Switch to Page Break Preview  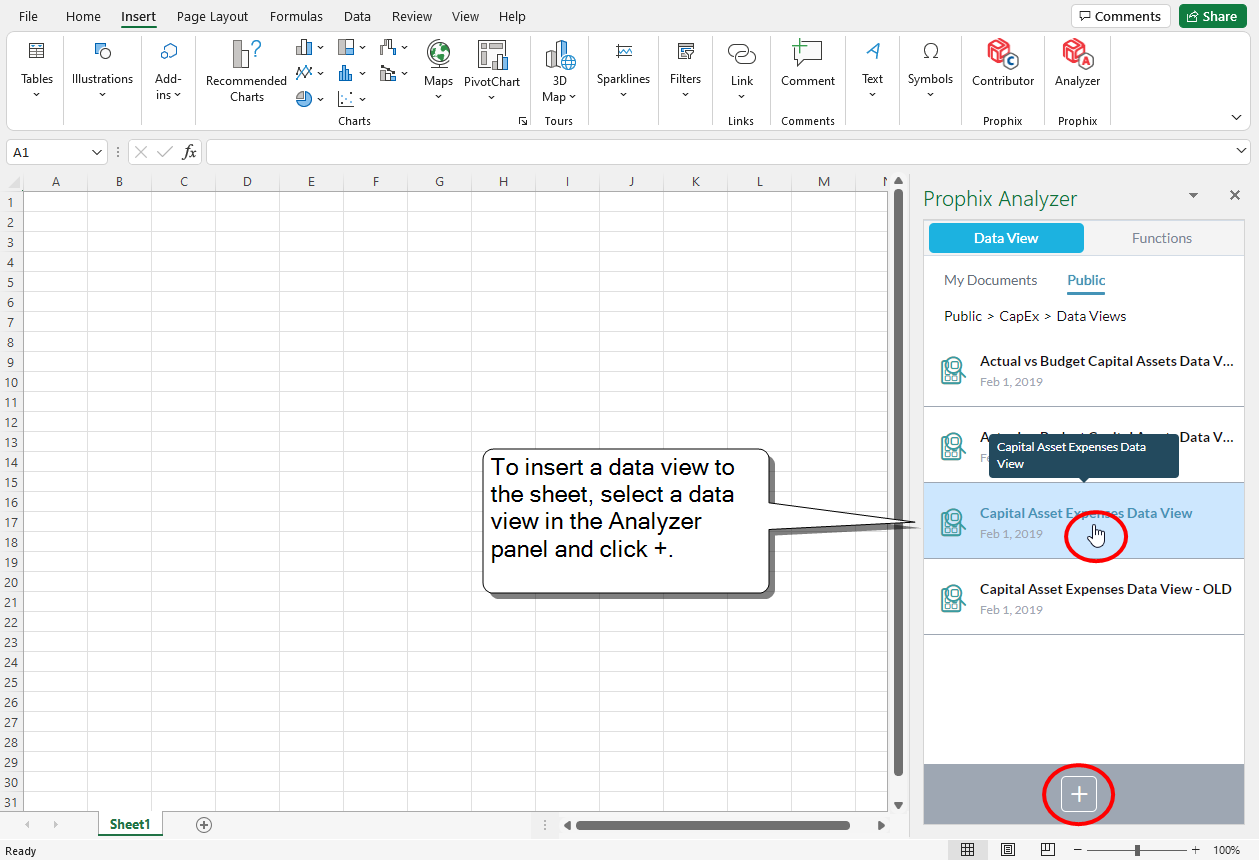coord(1048,850)
